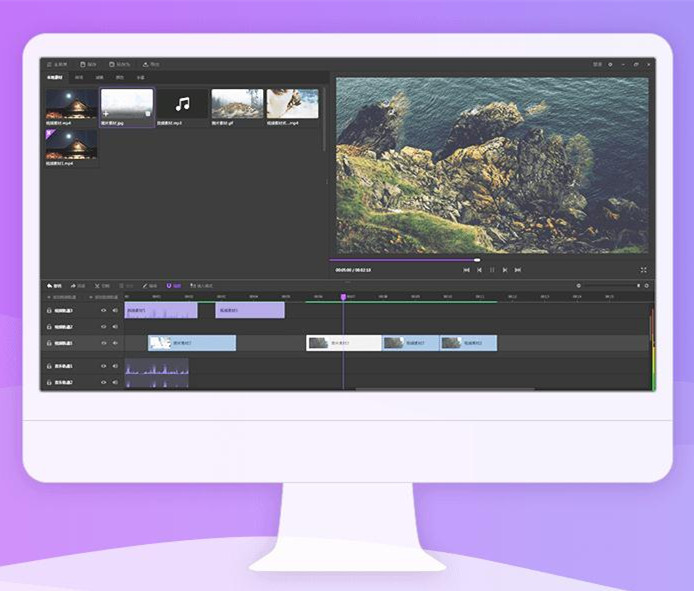Click the Redo arrow in timeline toolbar
Image resolution: width=694 pixels, height=591 pixels.
(x=78, y=286)
